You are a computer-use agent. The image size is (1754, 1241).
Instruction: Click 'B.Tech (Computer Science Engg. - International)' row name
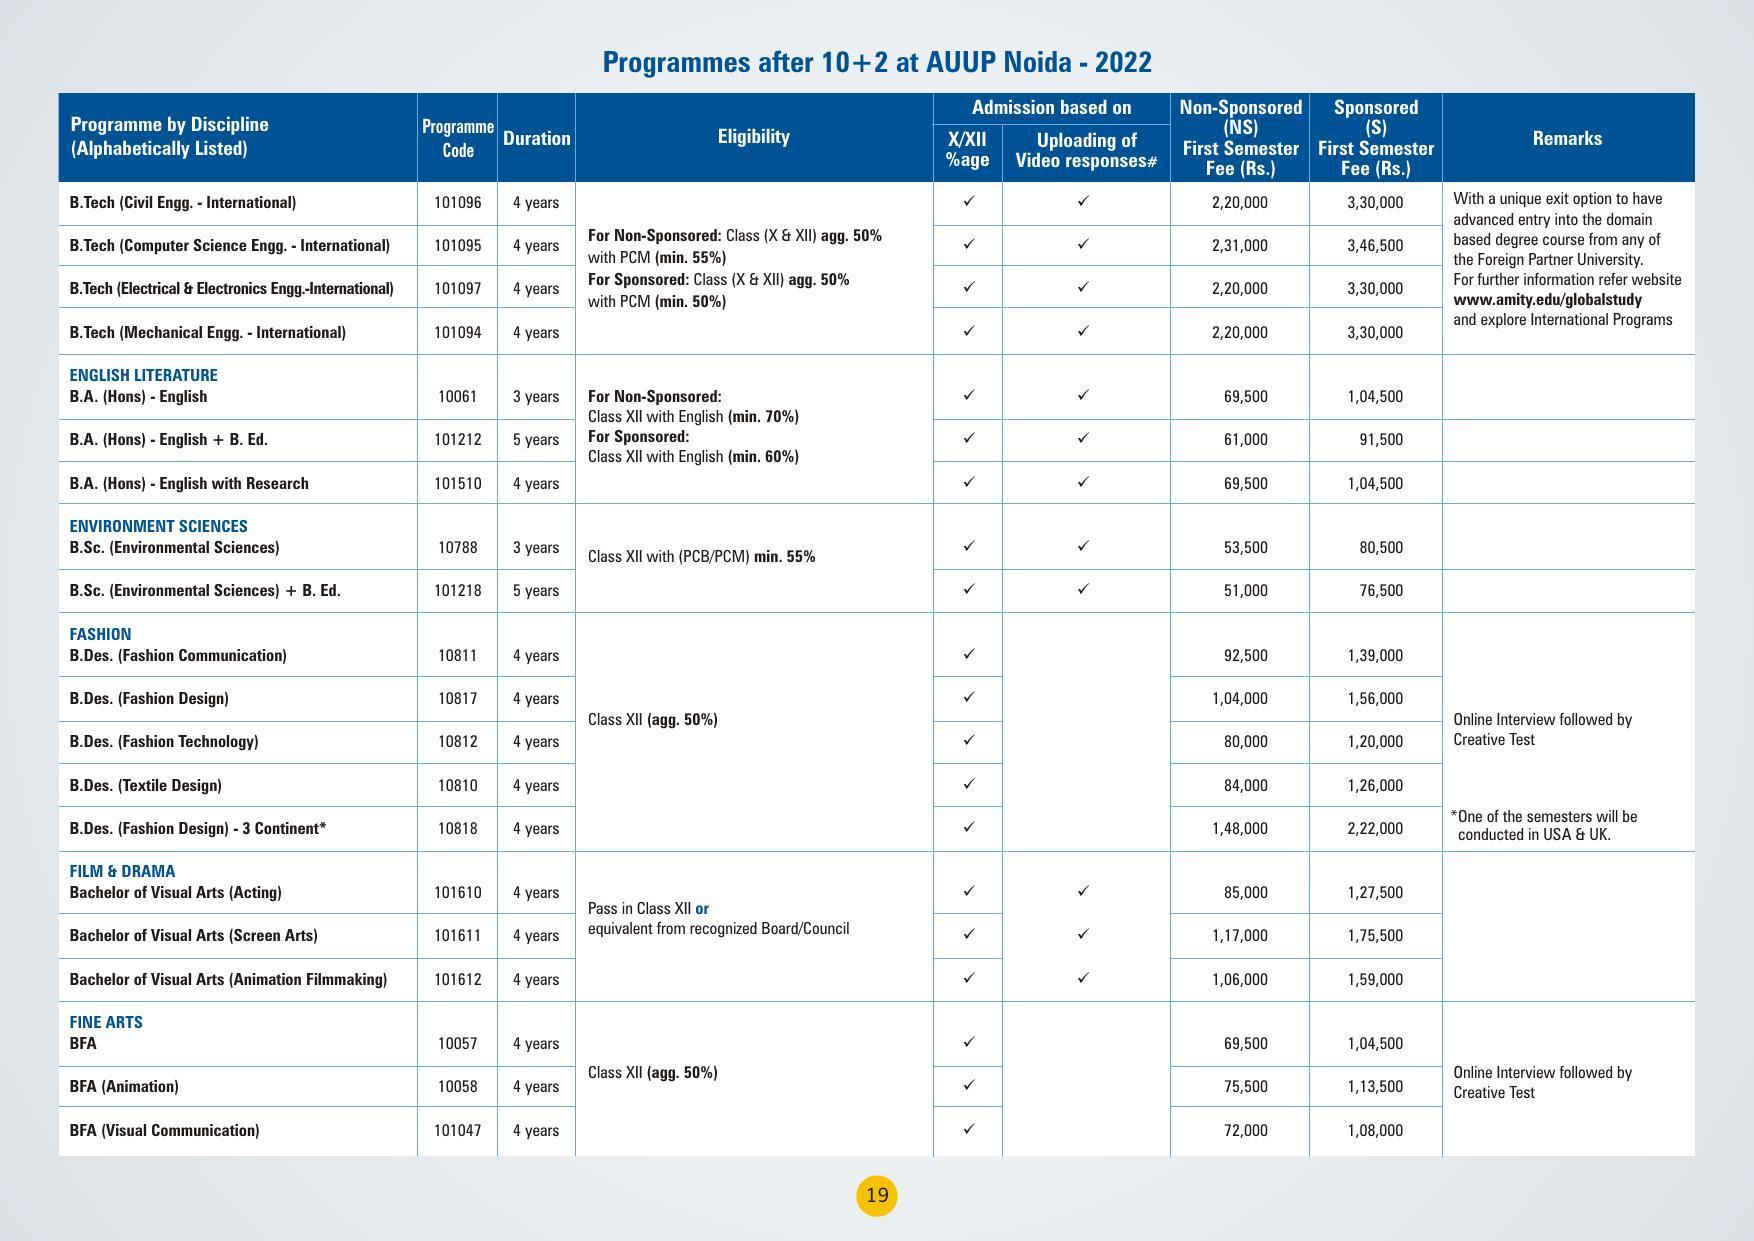point(230,245)
